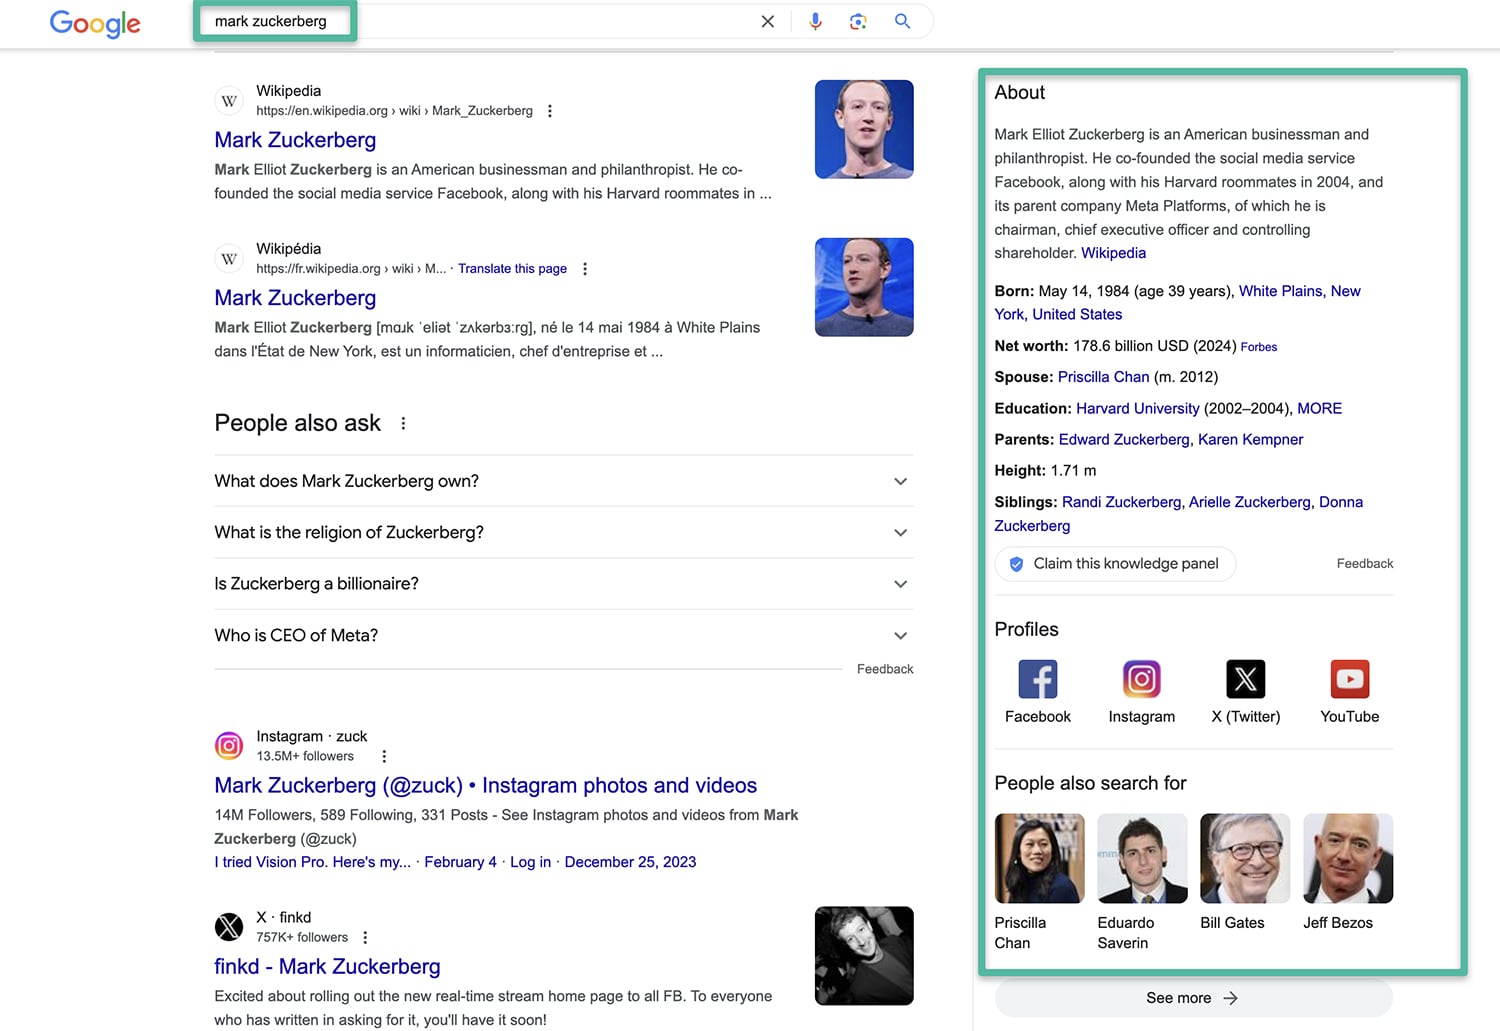Open options for Instagram zuck result
The width and height of the screenshot is (1500, 1031).
coord(384,757)
